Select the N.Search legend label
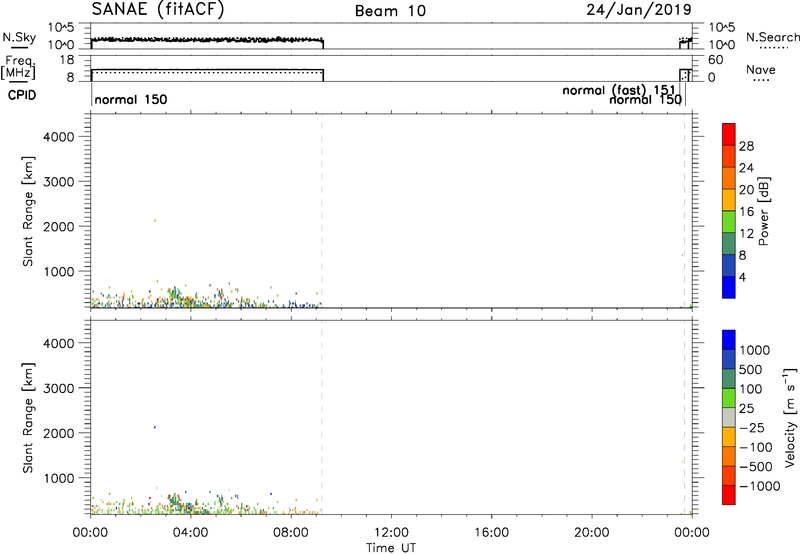Image resolution: width=800 pixels, height=554 pixels. pyautogui.click(x=772, y=37)
